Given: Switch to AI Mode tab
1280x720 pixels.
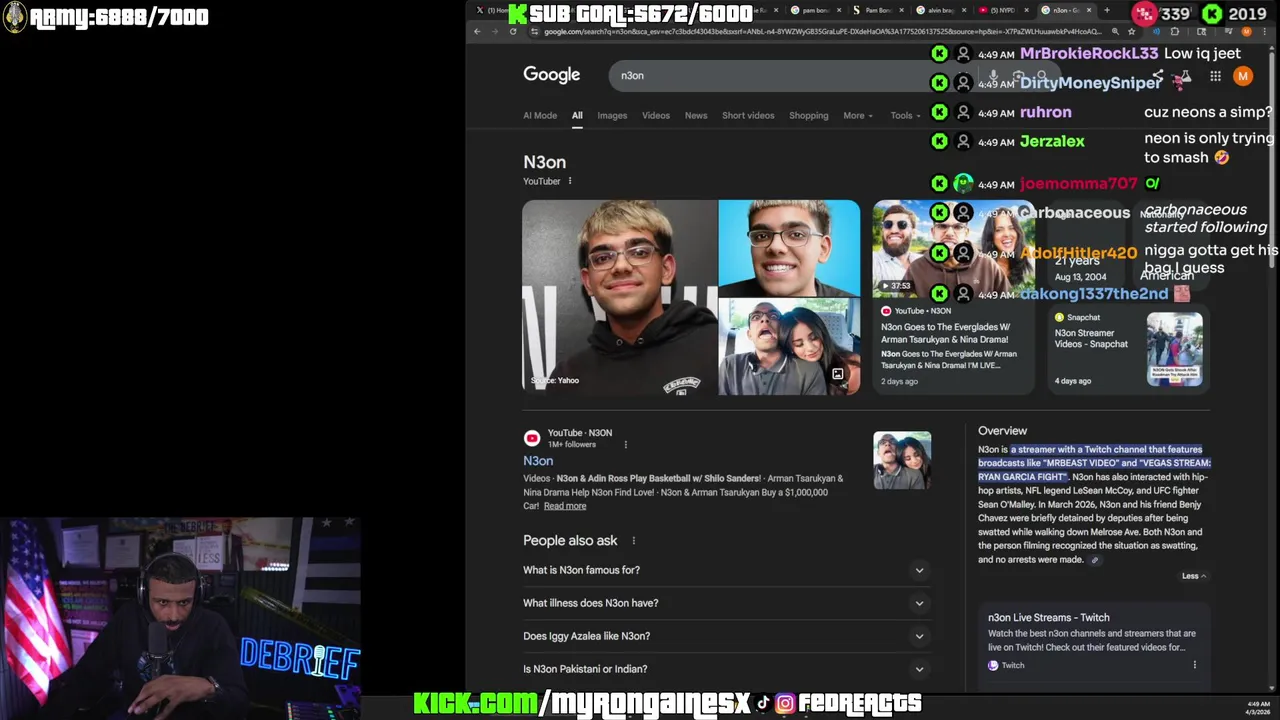Looking at the screenshot, I should click(x=540, y=115).
